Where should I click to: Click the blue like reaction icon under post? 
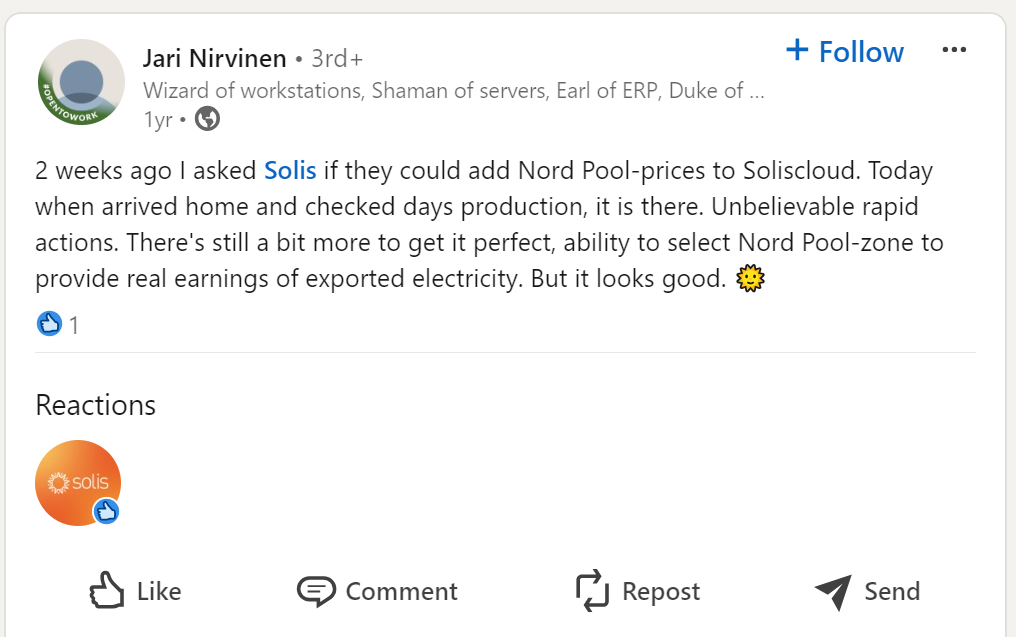[x=49, y=324]
